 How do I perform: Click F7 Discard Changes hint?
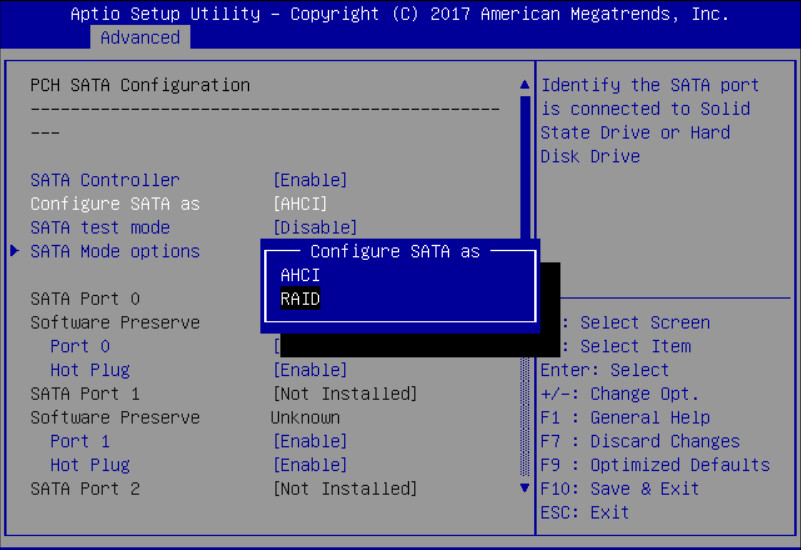coord(640,441)
